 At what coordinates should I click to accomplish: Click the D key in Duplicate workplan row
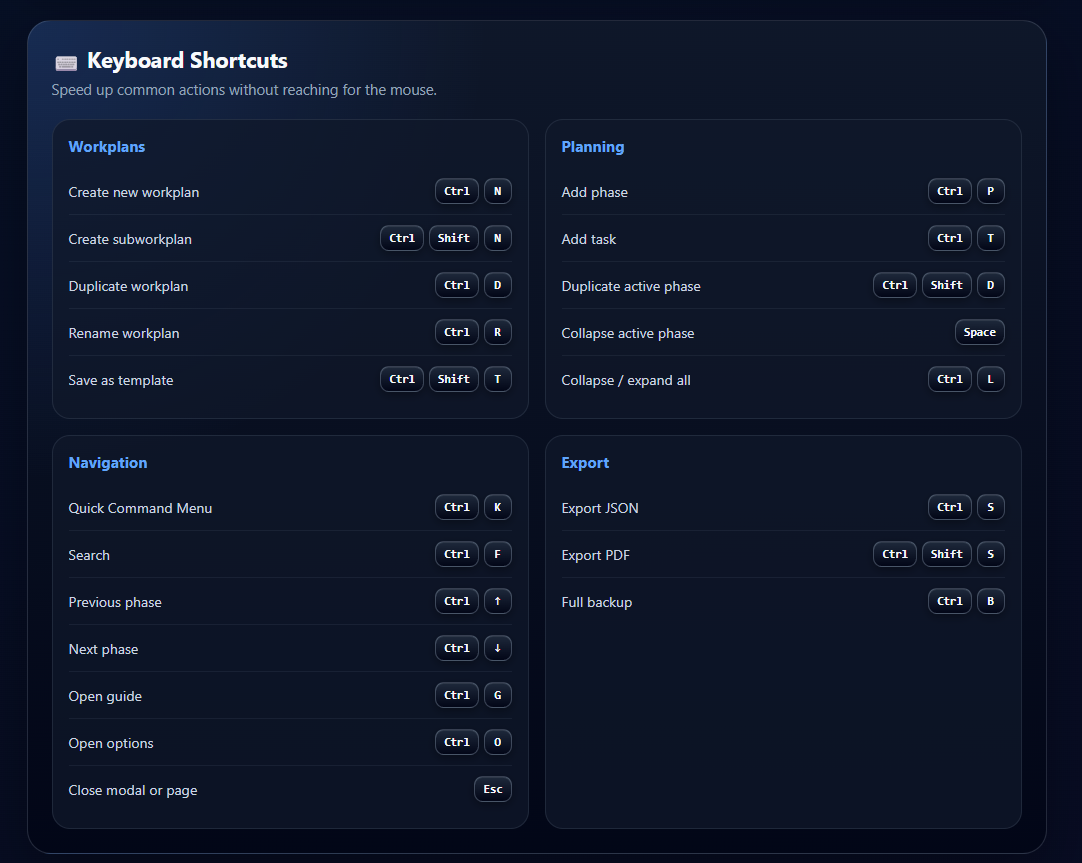tap(498, 285)
